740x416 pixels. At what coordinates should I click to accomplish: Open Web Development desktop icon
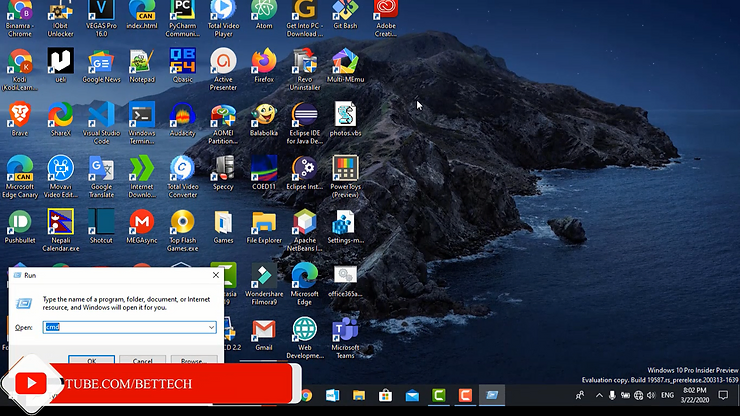pyautogui.click(x=304, y=338)
